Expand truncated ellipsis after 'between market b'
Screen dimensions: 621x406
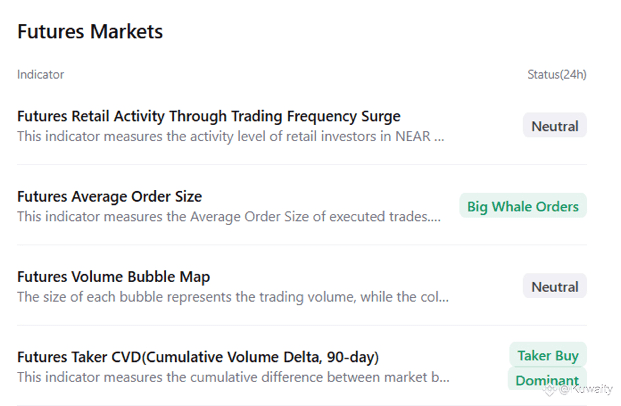point(444,378)
